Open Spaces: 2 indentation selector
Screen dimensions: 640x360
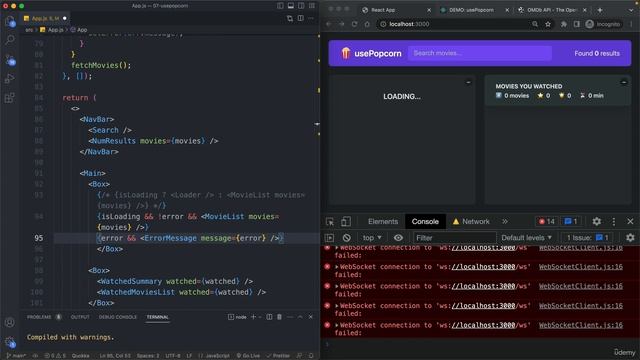[148, 356]
